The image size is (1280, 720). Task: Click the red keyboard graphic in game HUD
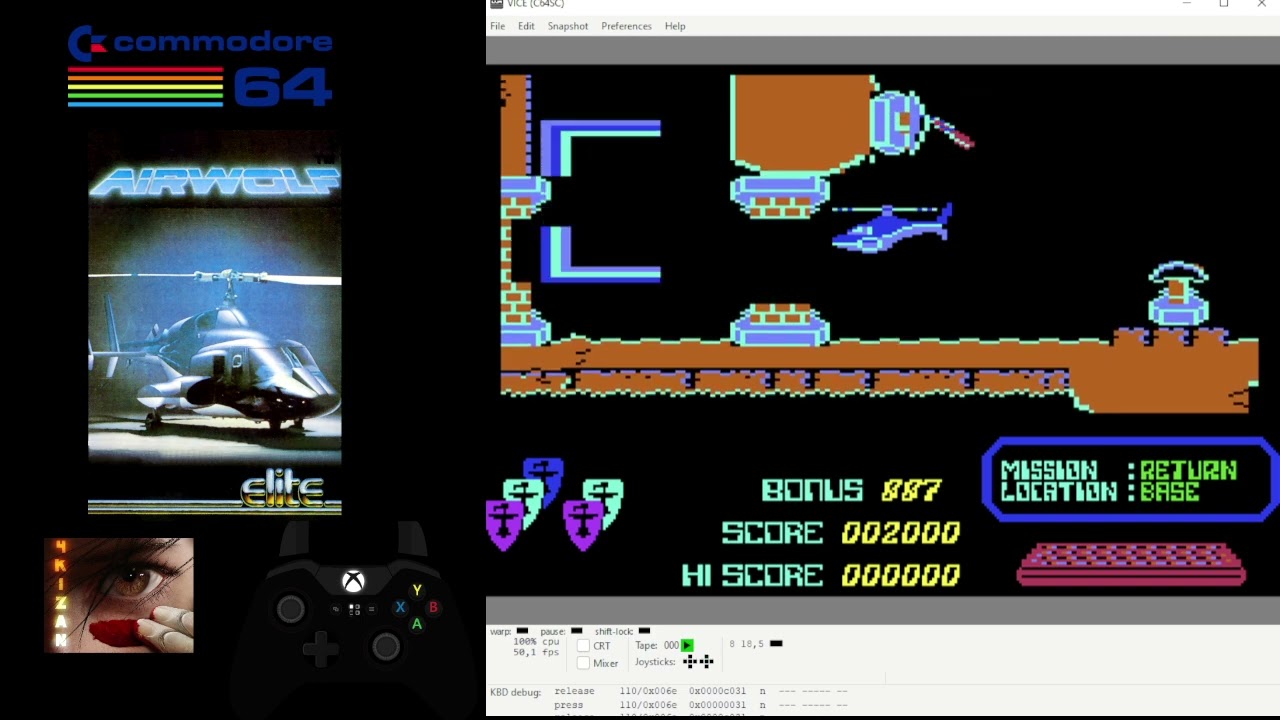click(1131, 564)
